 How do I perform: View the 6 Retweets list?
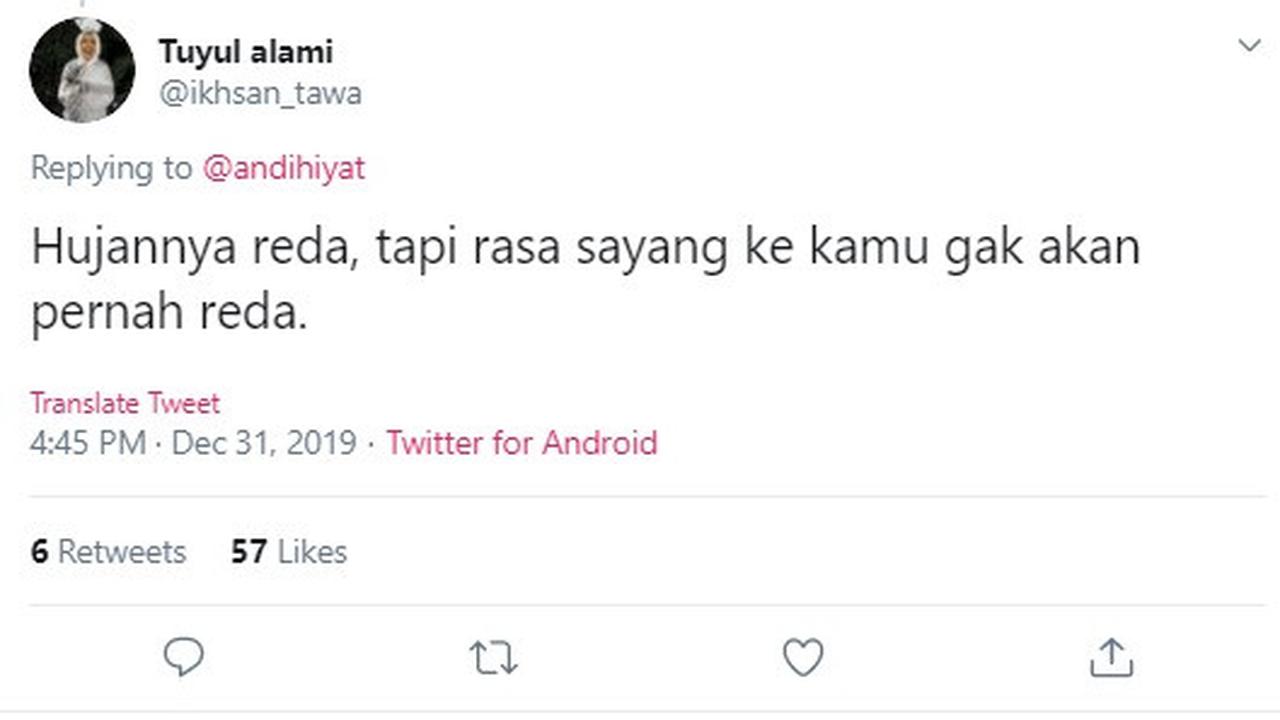pos(108,551)
